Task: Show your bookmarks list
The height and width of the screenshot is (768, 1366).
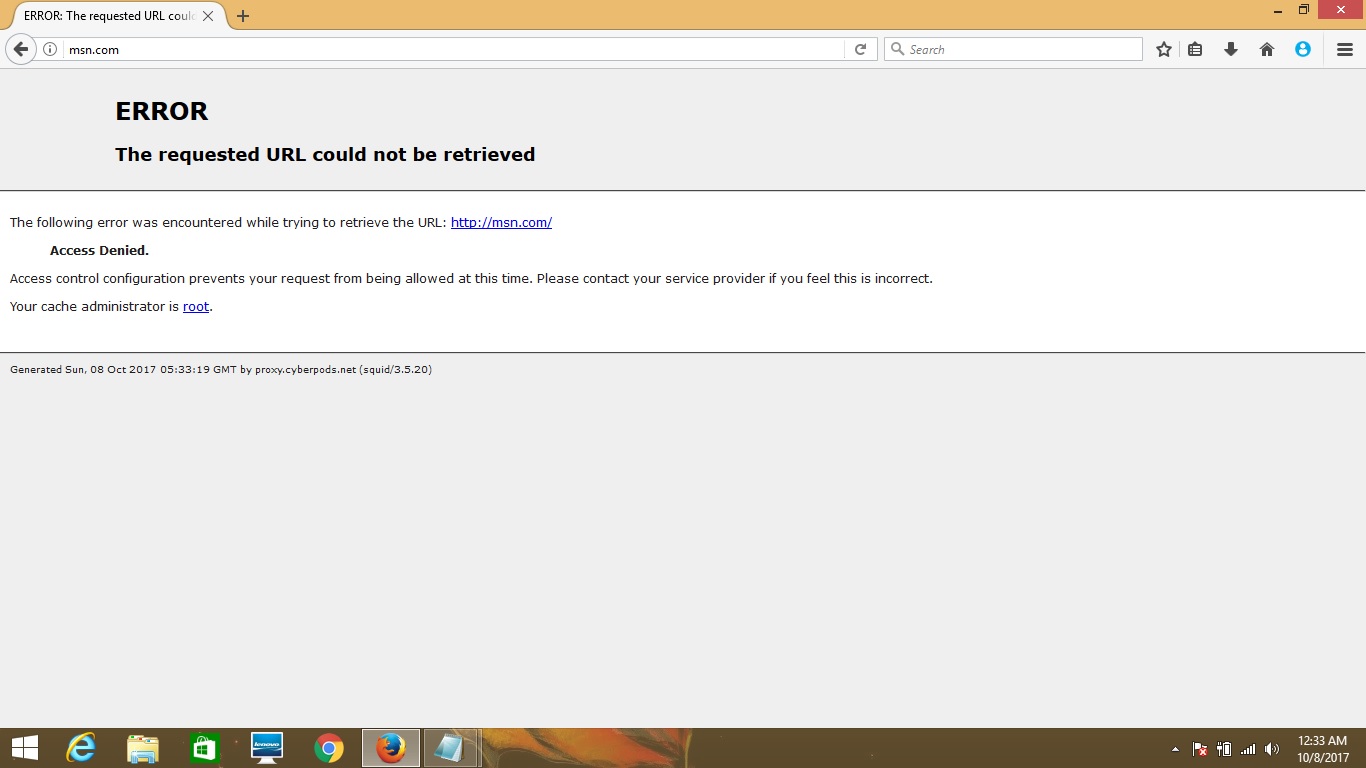Action: 1195,49
